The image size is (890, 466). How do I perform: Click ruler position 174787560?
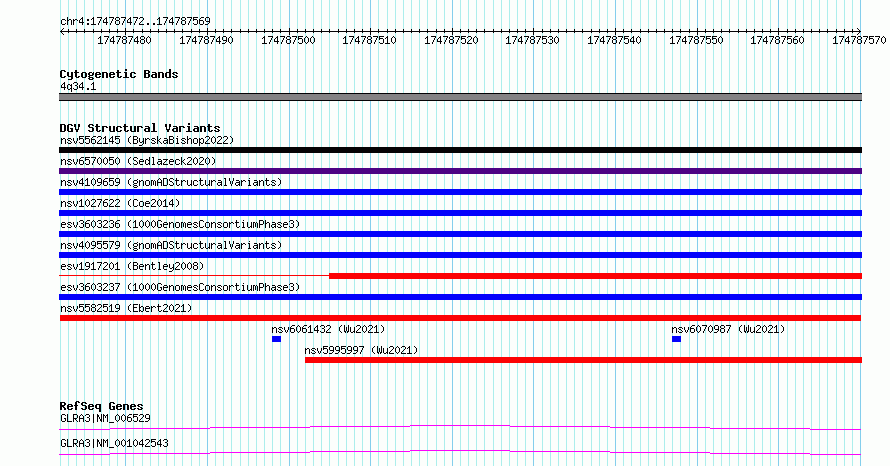(x=777, y=40)
